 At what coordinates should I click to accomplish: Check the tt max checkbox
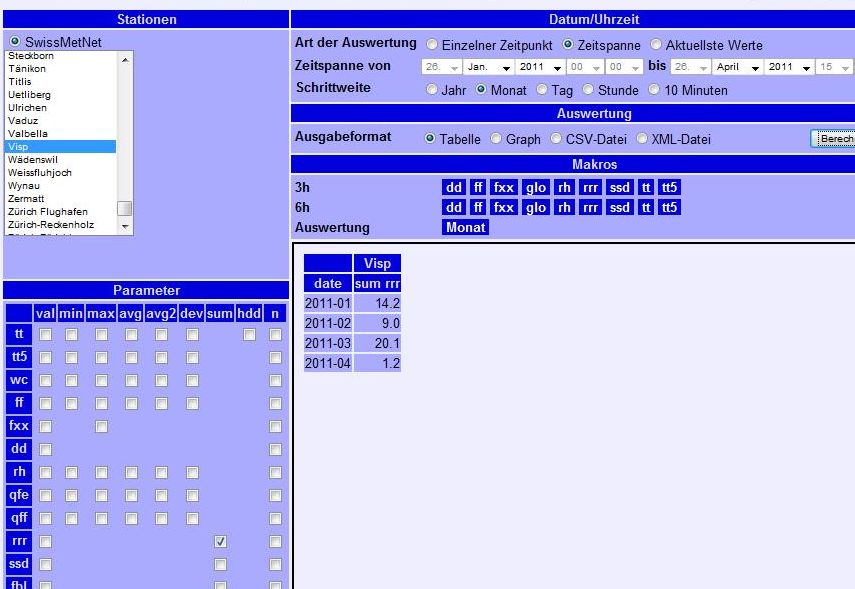pos(102,335)
